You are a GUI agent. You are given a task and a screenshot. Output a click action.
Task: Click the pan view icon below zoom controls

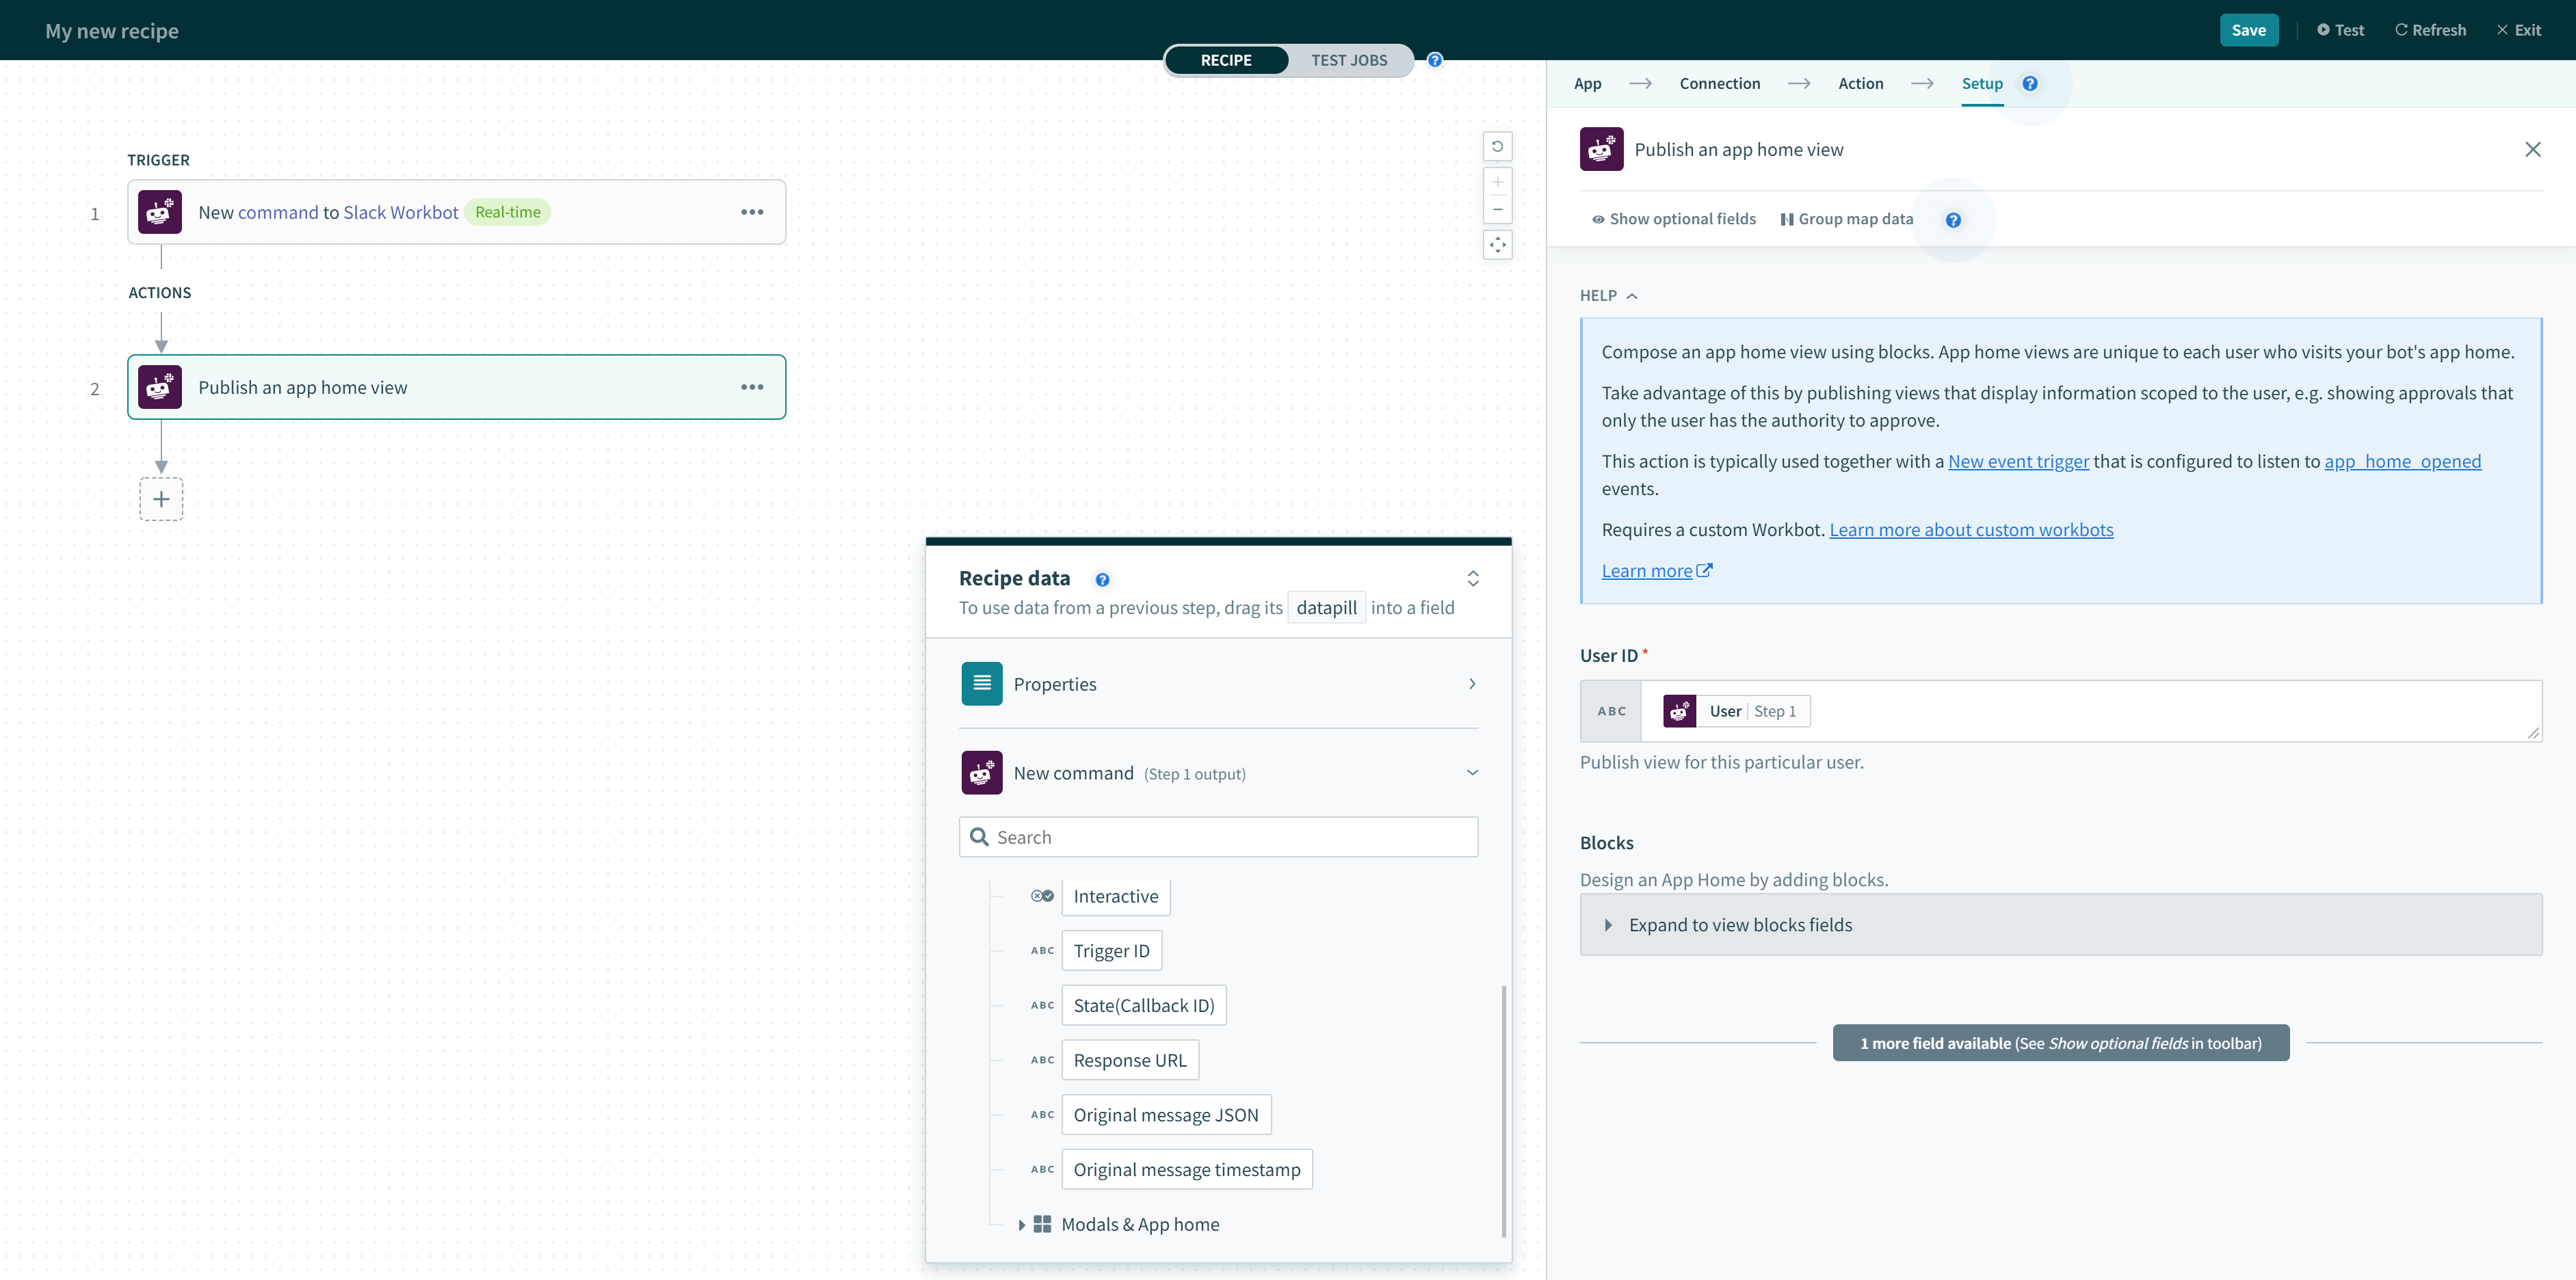coord(1497,244)
